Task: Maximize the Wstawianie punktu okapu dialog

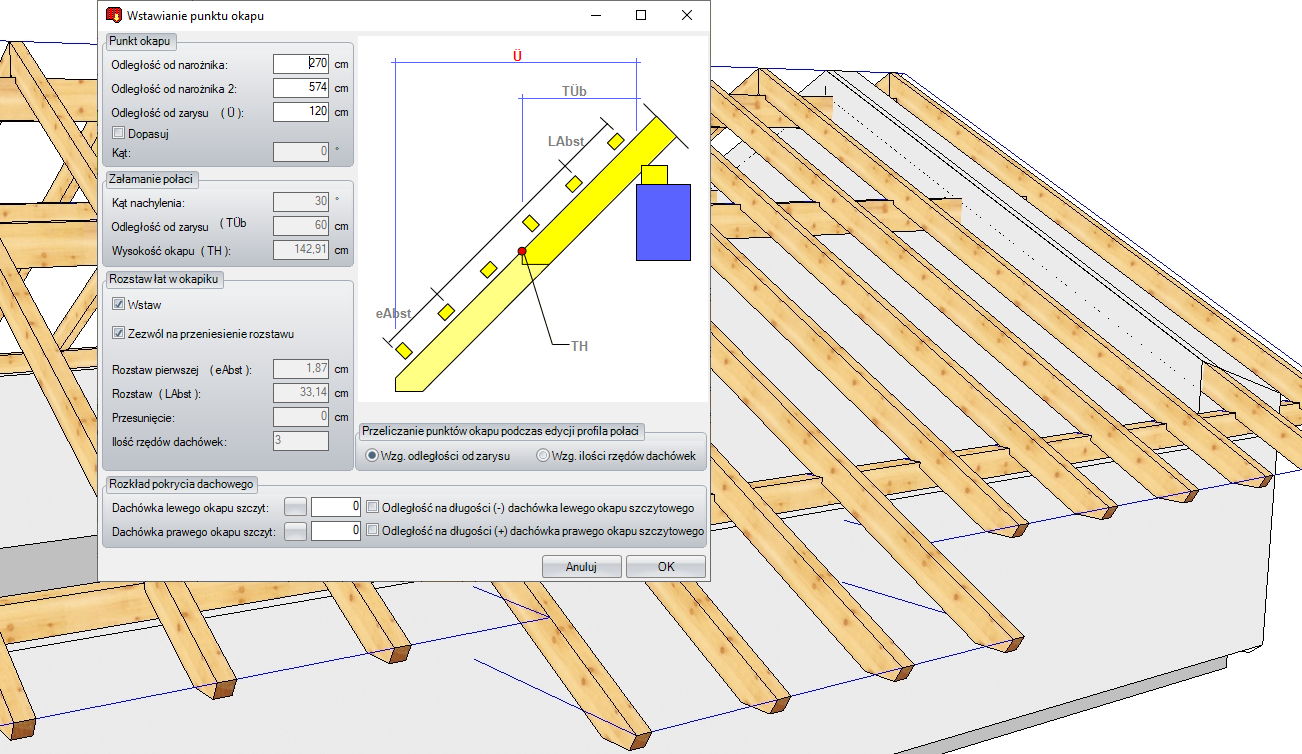Action: click(641, 16)
